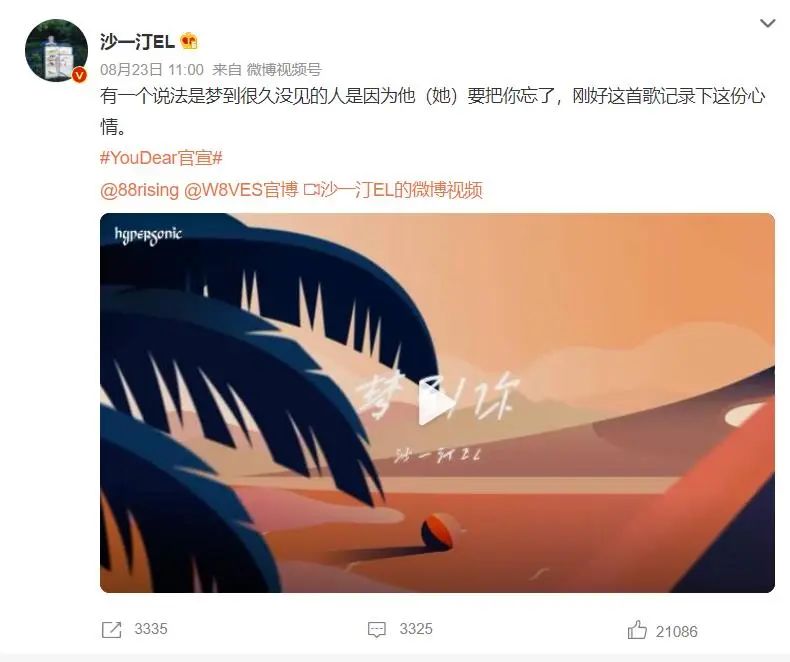The height and width of the screenshot is (662, 790).
Task: Open the post options chevron dropdown
Action: (767, 23)
